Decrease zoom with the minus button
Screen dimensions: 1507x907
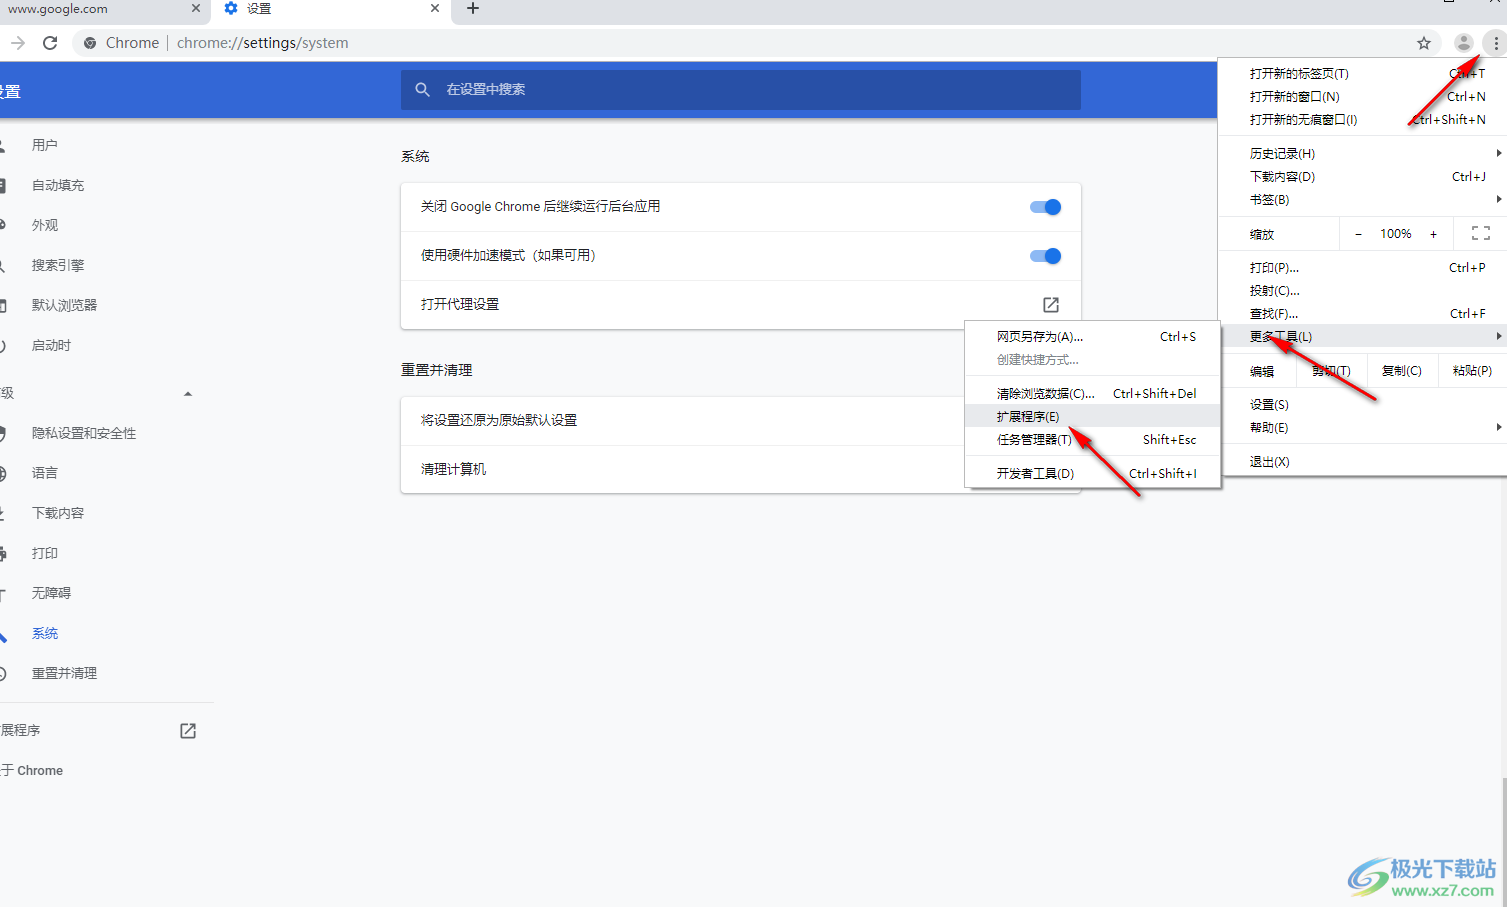[1358, 234]
